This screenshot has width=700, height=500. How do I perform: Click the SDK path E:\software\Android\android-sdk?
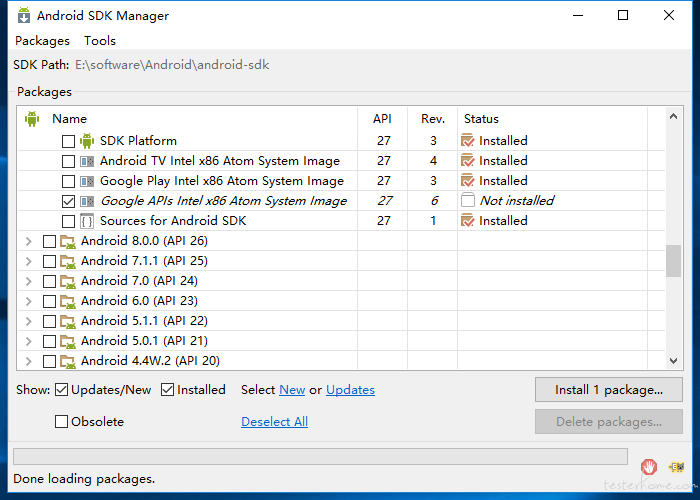pos(172,65)
